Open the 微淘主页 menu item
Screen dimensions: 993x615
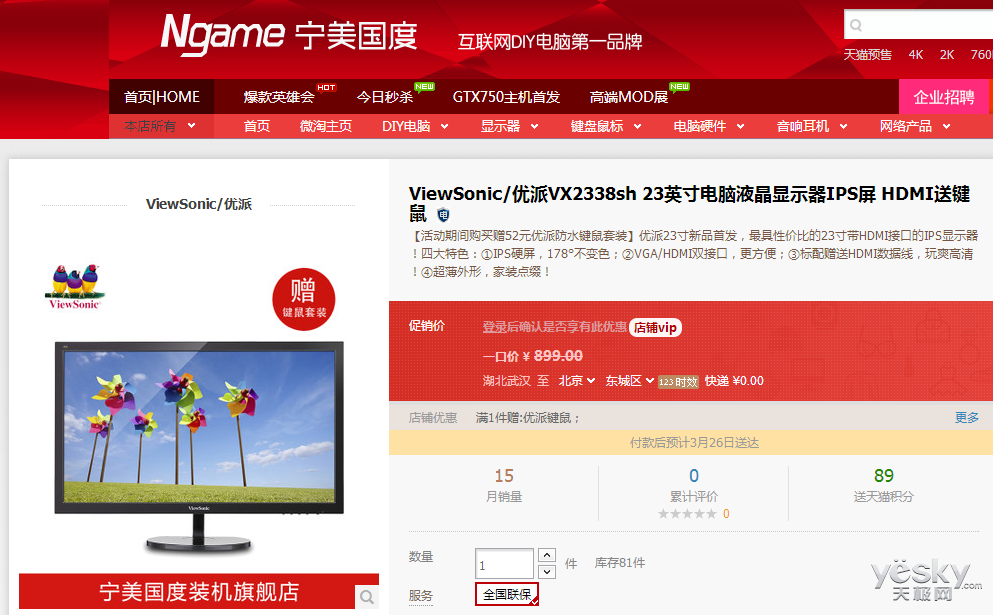click(x=326, y=126)
